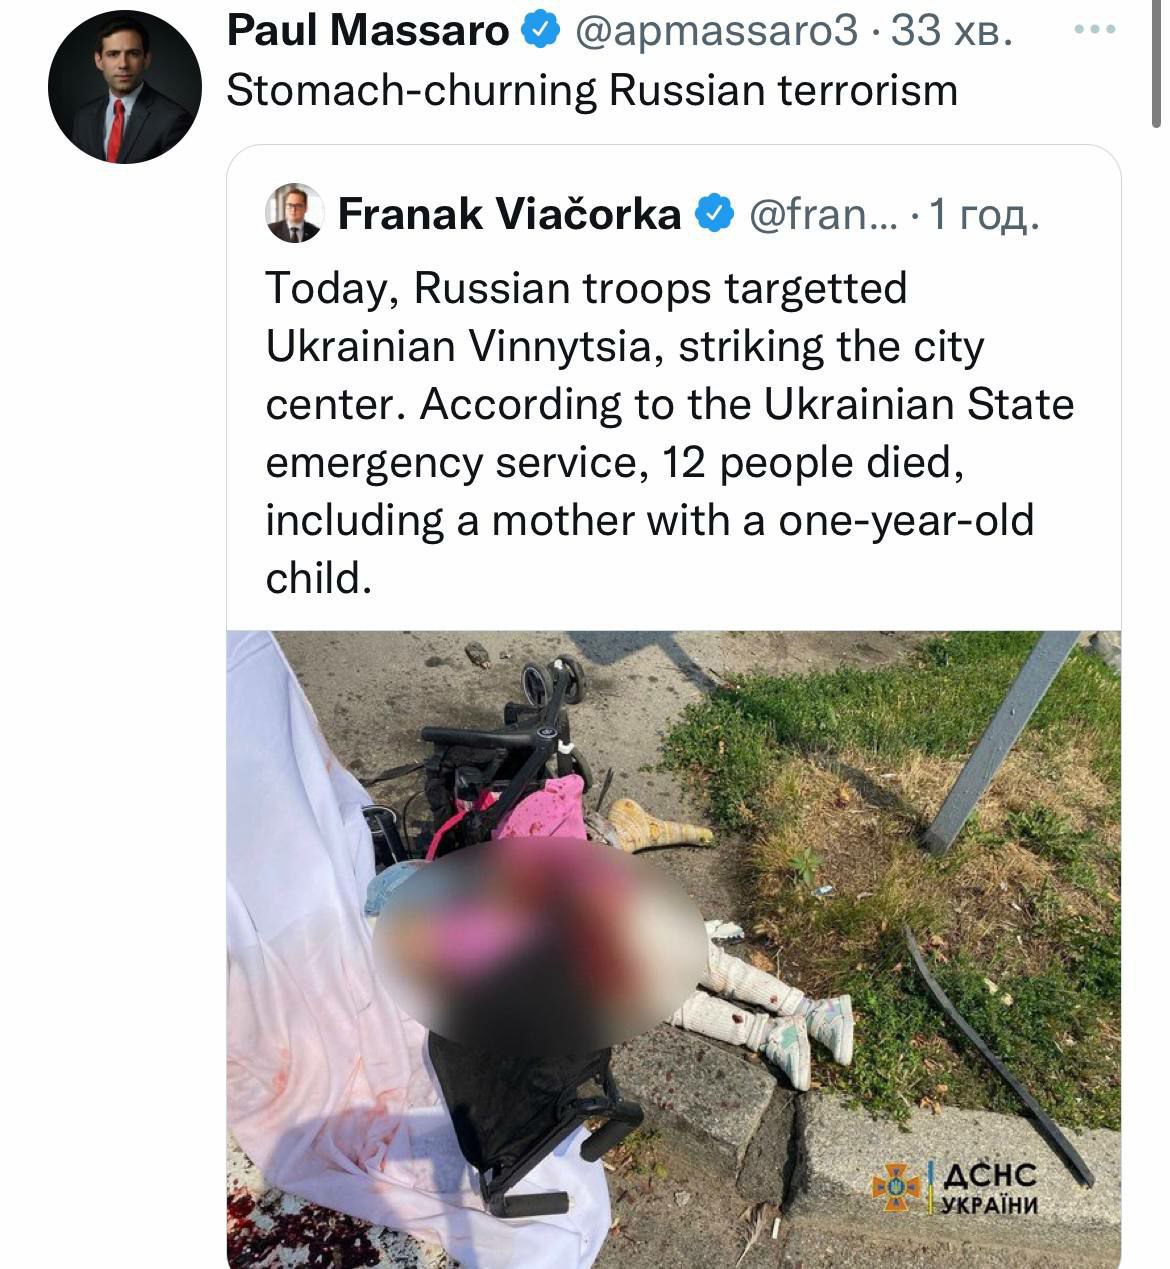Select the Paul Massaro display name

click(x=368, y=32)
